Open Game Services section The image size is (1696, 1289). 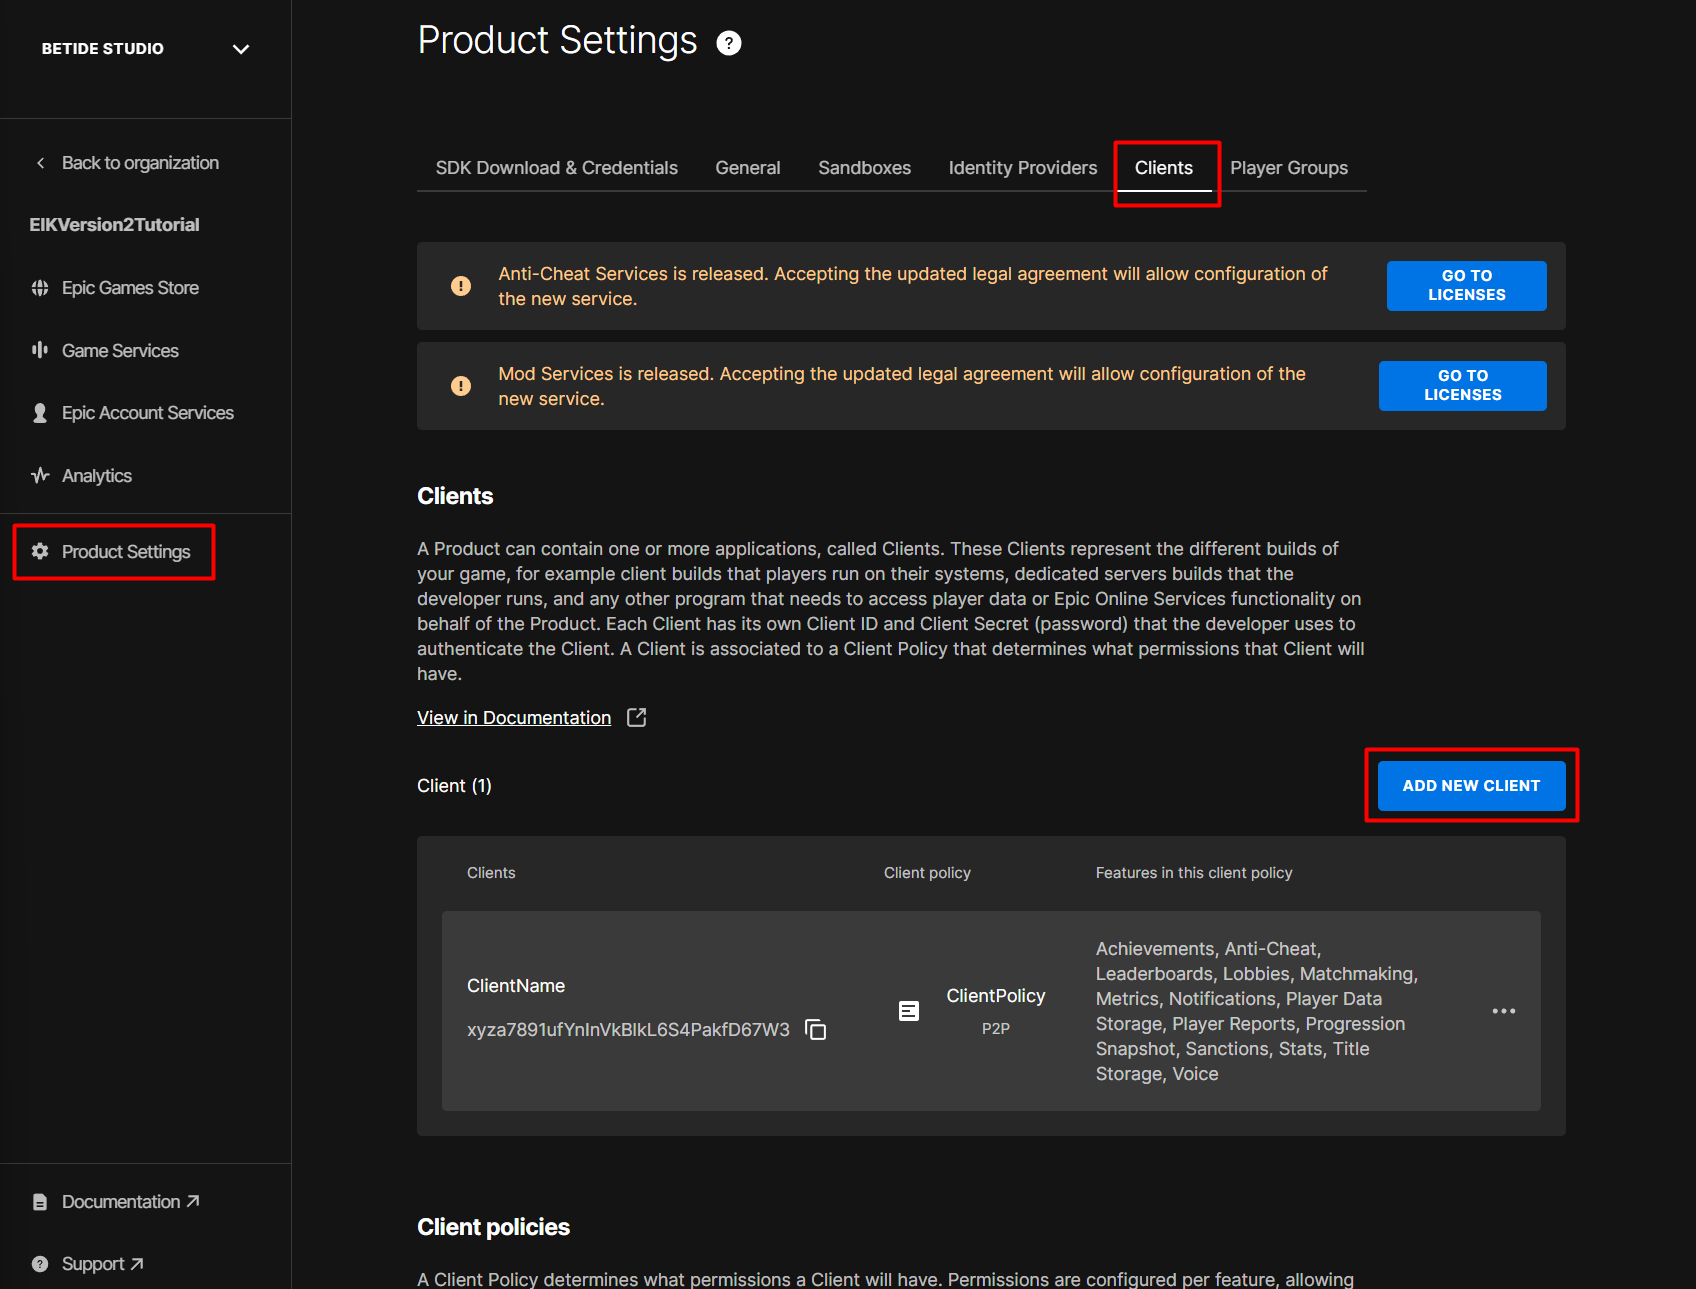pos(120,351)
